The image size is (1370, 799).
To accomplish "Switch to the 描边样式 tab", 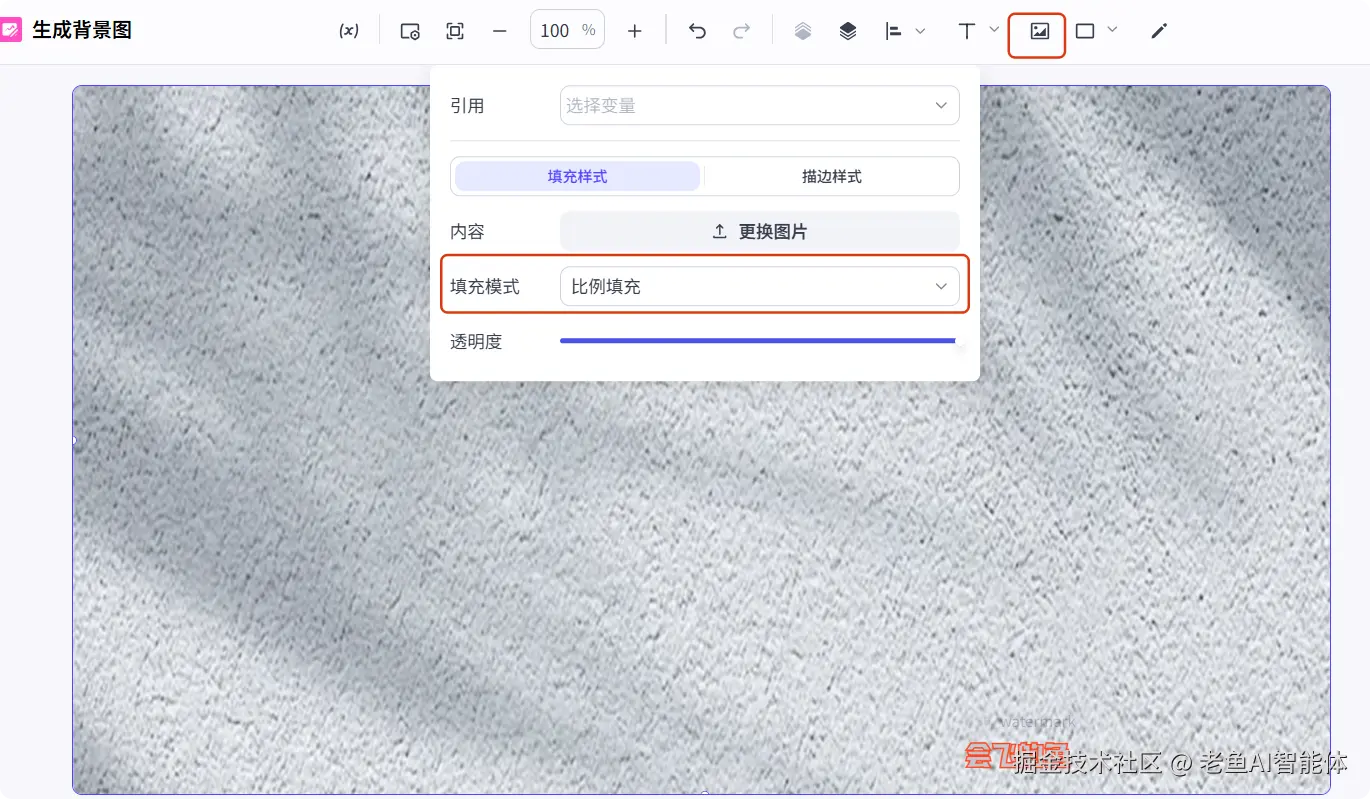I will point(831,176).
